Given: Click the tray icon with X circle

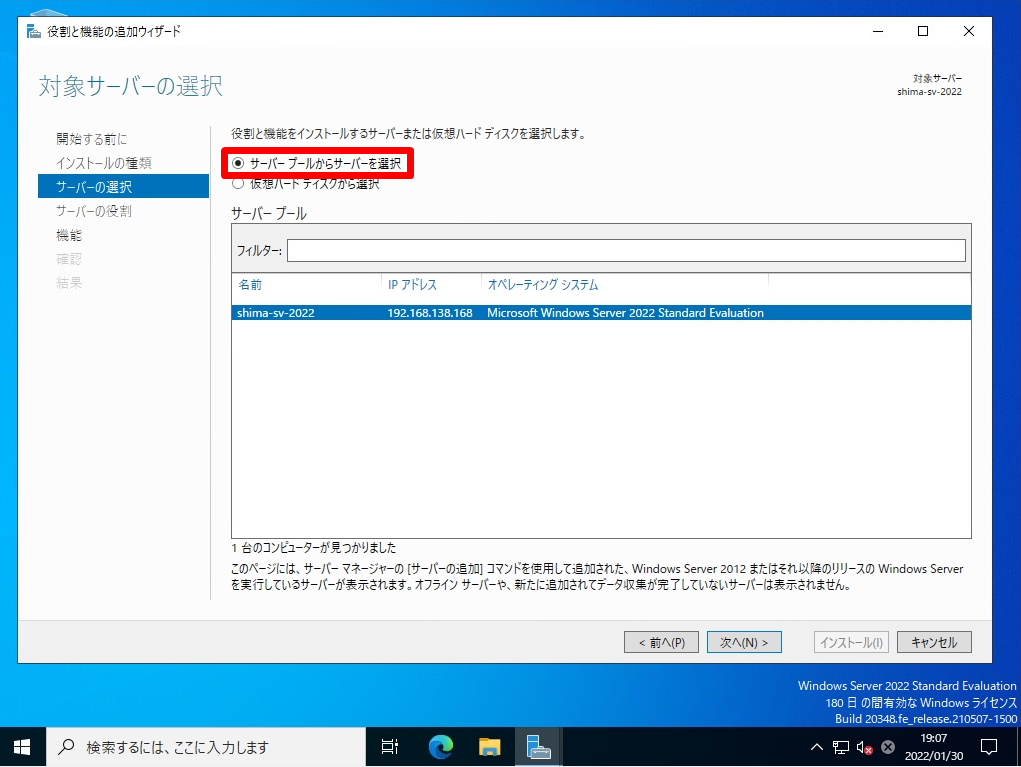Looking at the screenshot, I should [x=888, y=747].
